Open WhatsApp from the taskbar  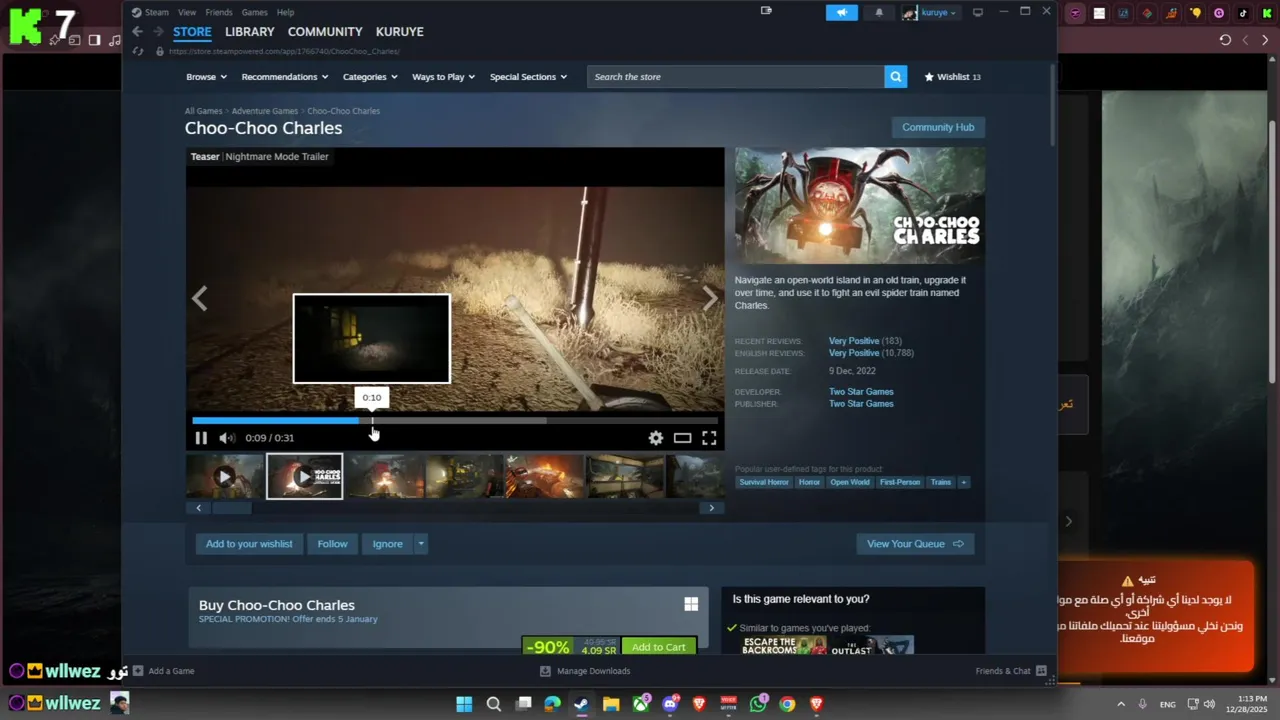point(758,704)
